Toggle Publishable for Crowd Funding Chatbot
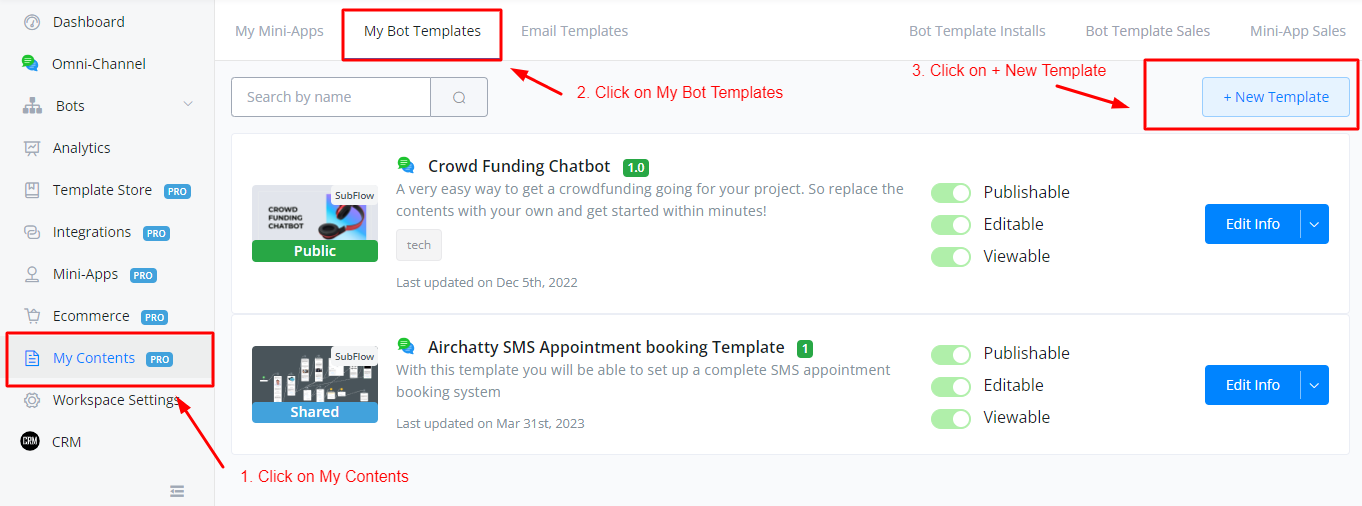 pyautogui.click(x=951, y=192)
